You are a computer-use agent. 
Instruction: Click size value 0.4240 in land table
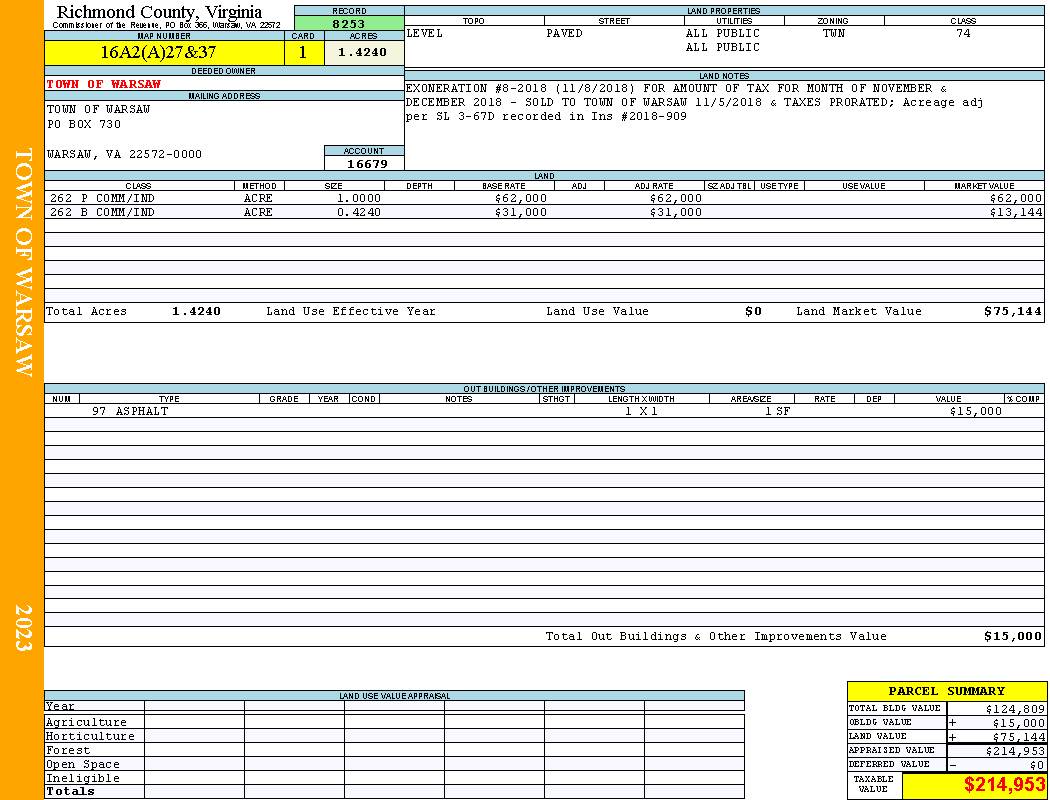tap(359, 212)
